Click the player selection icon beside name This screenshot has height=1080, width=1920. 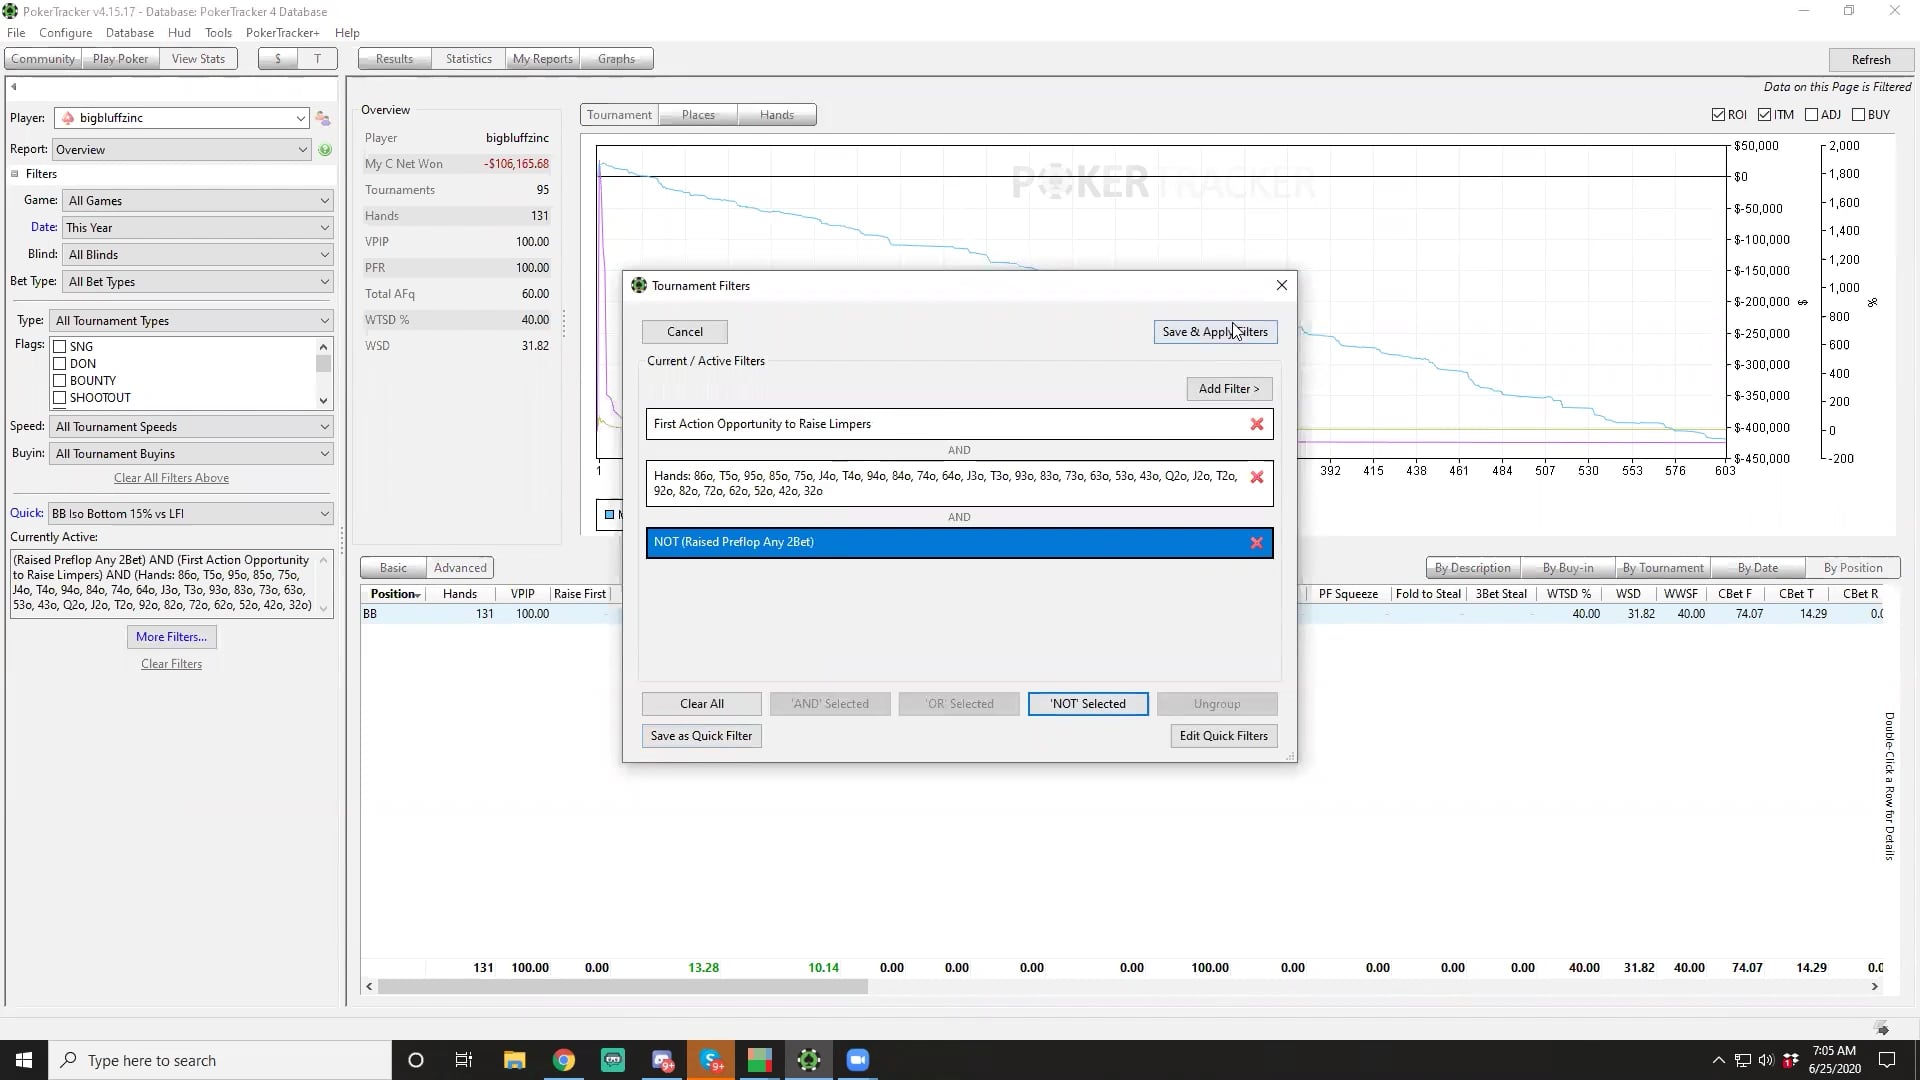pos(323,118)
